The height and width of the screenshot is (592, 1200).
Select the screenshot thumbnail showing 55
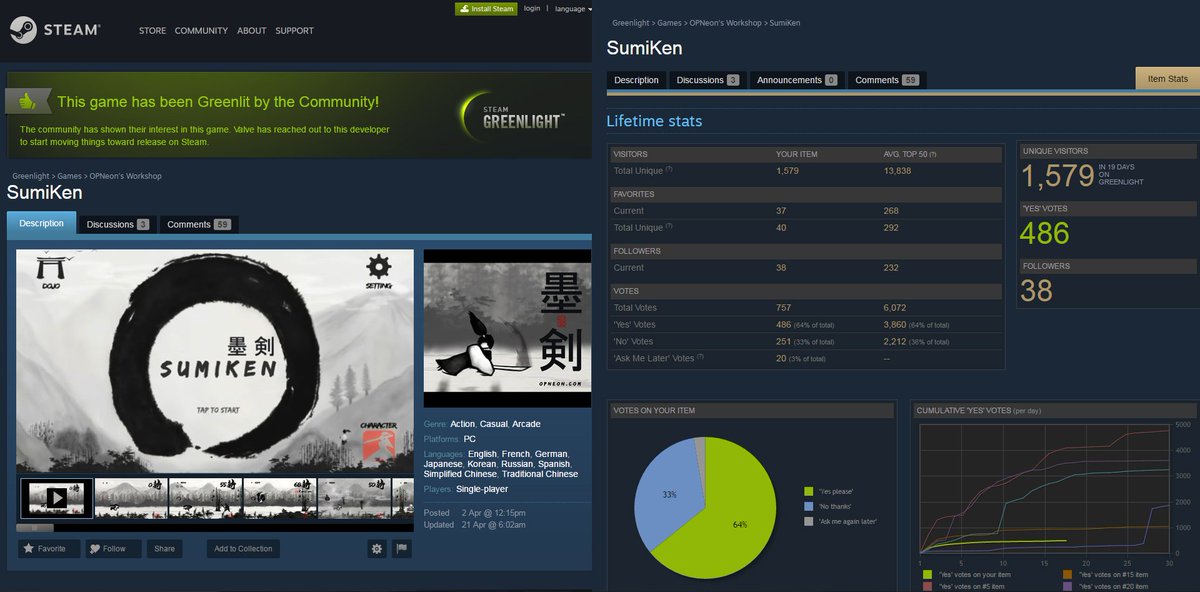click(205, 497)
